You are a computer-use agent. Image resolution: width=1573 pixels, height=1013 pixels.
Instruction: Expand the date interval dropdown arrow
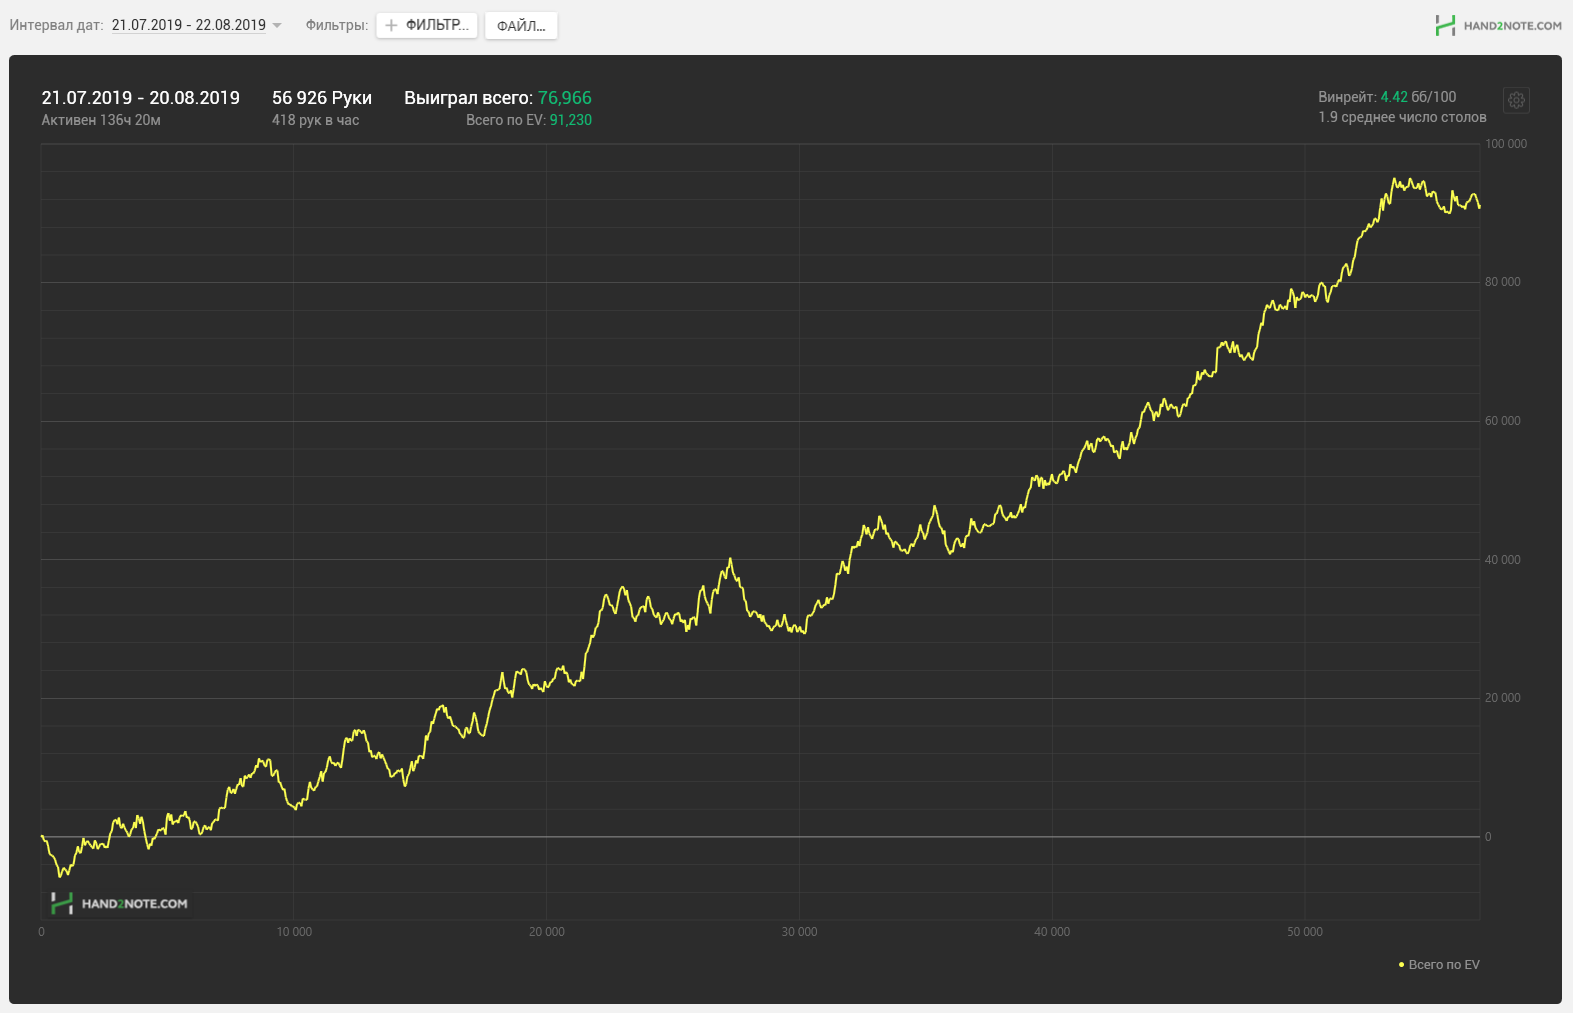(x=277, y=26)
